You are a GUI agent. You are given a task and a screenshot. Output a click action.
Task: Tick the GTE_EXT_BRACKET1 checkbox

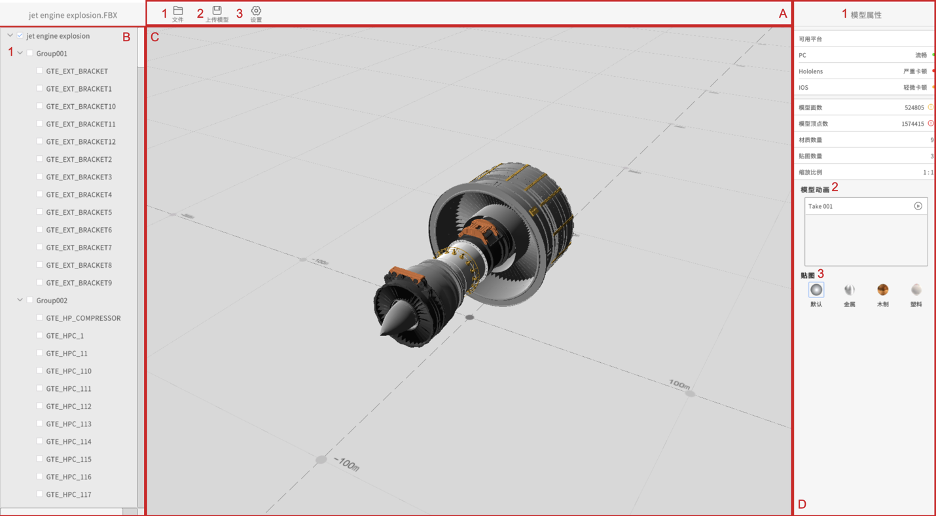pyautogui.click(x=39, y=88)
